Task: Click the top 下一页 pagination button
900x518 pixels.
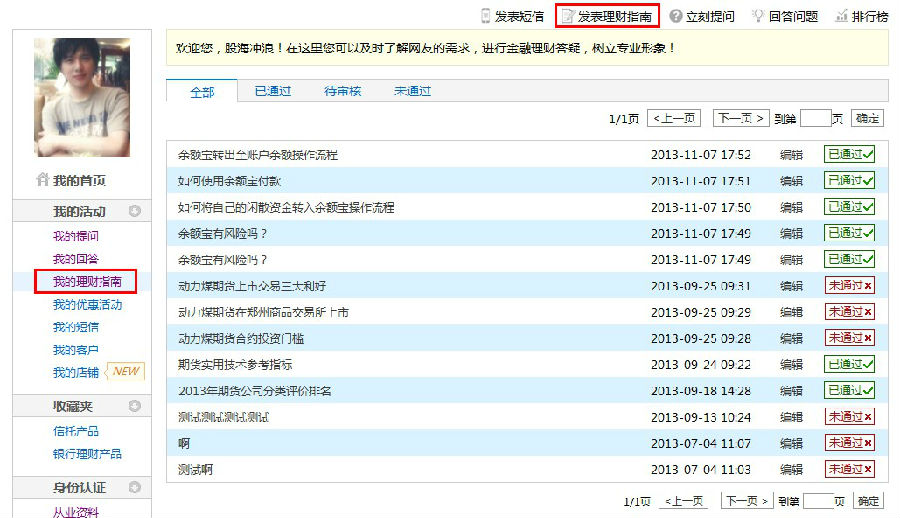Action: coord(741,119)
